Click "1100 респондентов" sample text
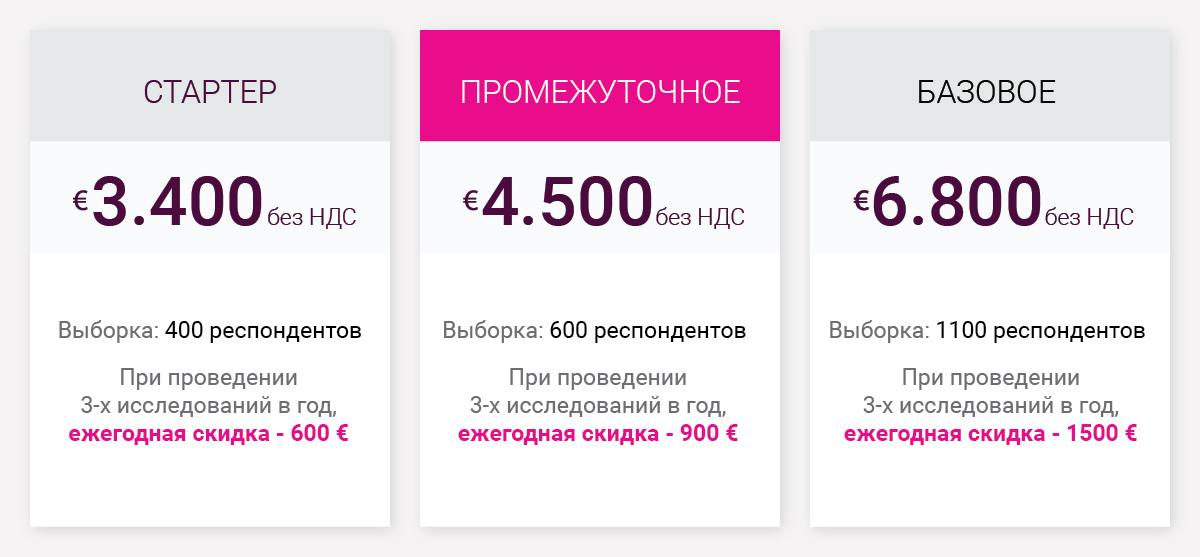This screenshot has width=1200, height=557. (x=1041, y=330)
